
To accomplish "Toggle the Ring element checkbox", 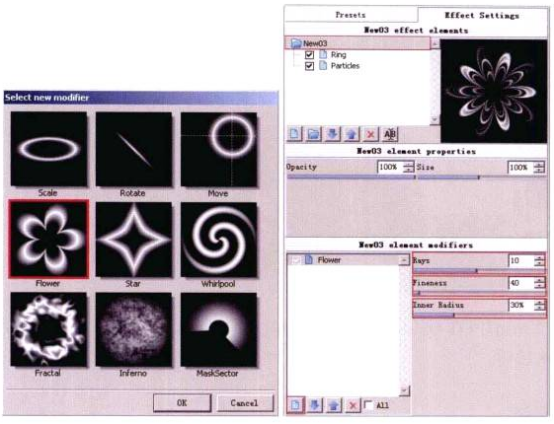I will [309, 55].
